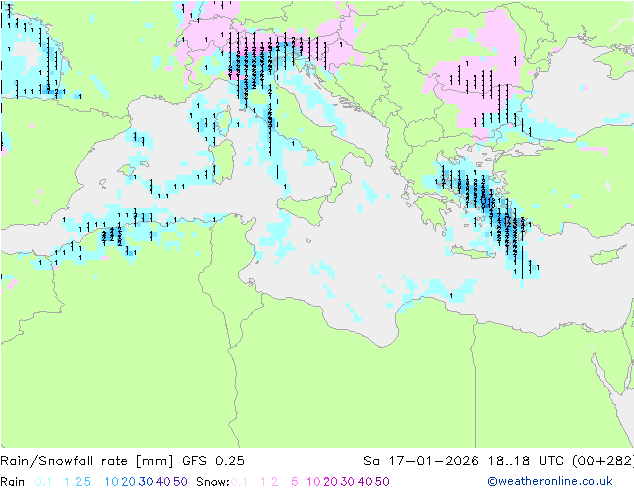Click snow legend value 30
Image resolution: width=634 pixels, height=490 pixels.
348,482
